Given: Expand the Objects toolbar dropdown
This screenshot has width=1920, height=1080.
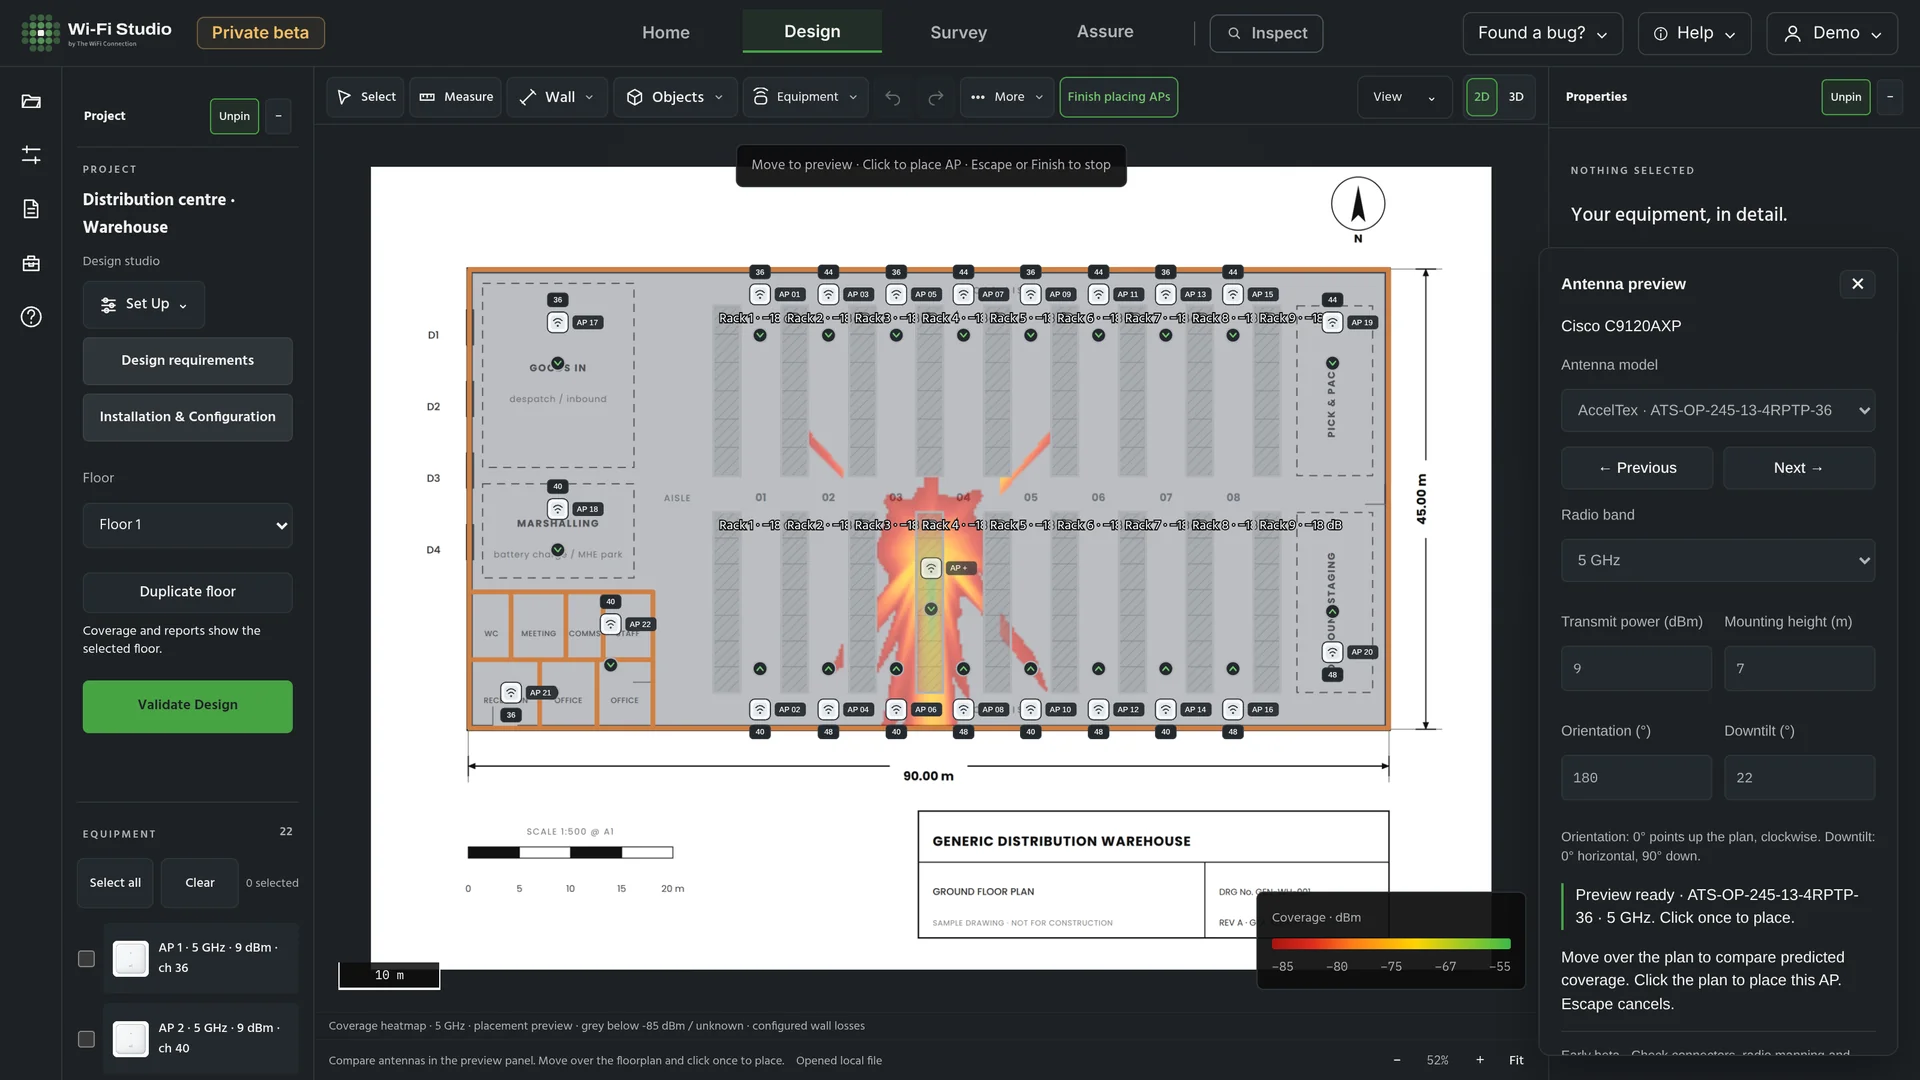Looking at the screenshot, I should click(x=674, y=97).
